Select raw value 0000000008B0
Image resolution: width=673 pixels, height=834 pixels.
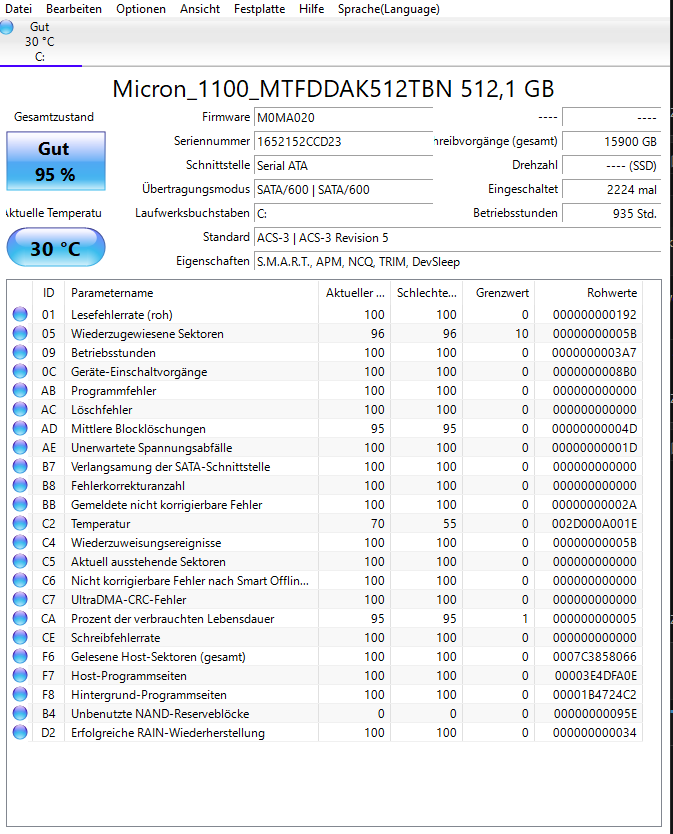coord(594,372)
